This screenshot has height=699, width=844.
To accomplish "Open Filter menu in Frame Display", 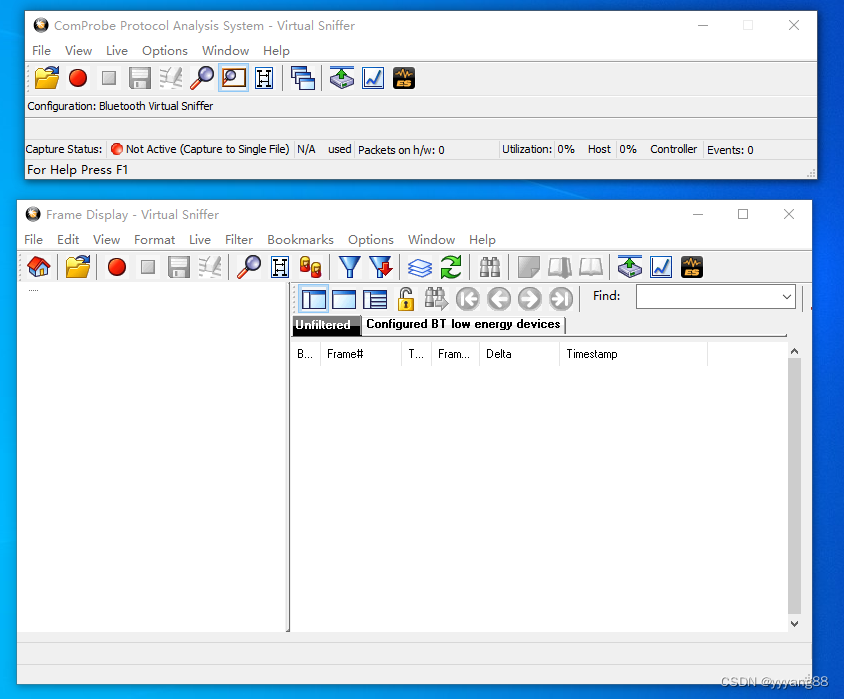I will pos(239,239).
